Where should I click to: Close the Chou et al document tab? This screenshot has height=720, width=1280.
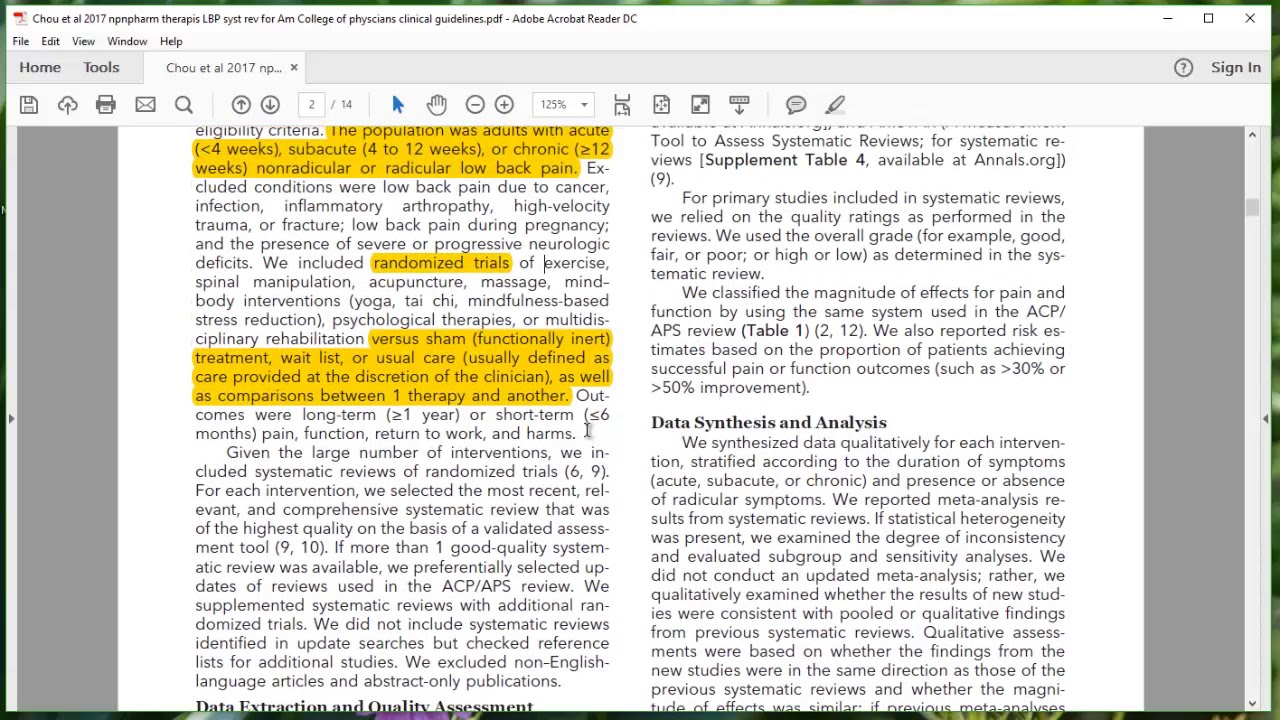tap(294, 68)
